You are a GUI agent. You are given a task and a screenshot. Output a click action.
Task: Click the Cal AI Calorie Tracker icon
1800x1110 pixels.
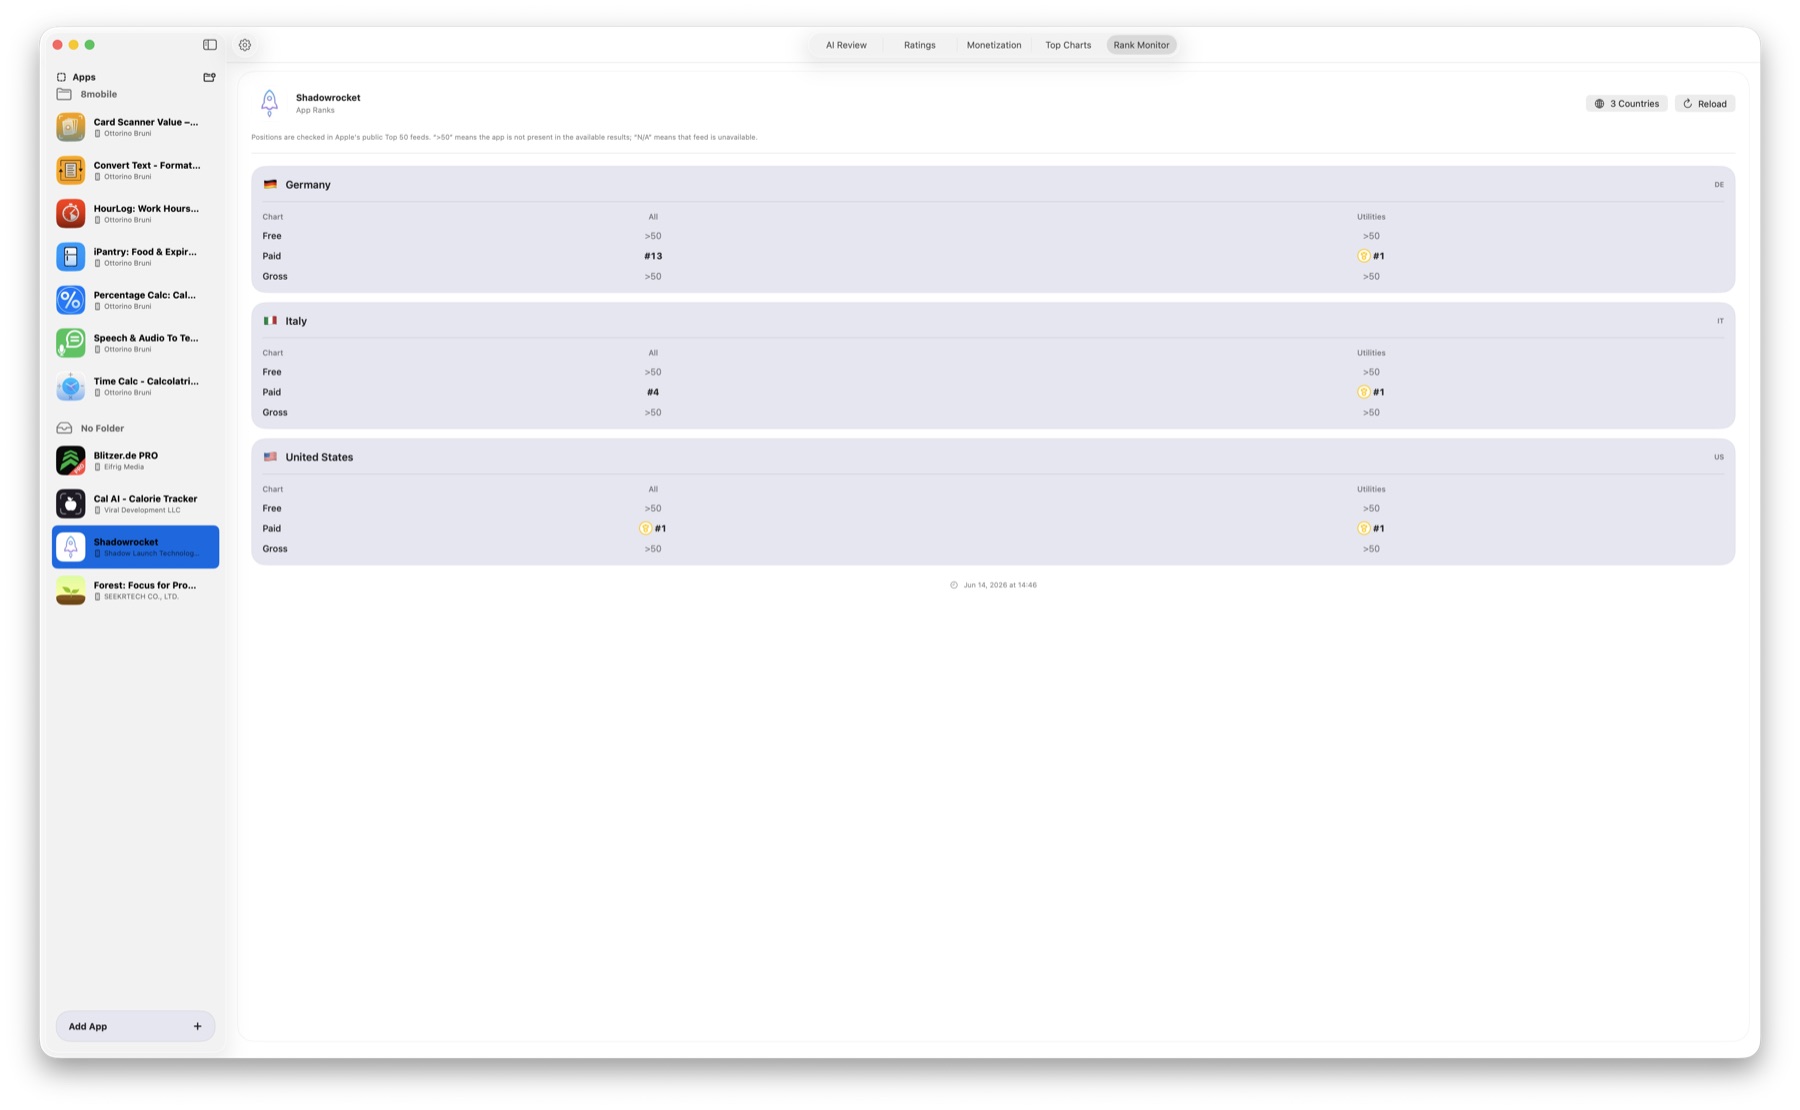[70, 503]
